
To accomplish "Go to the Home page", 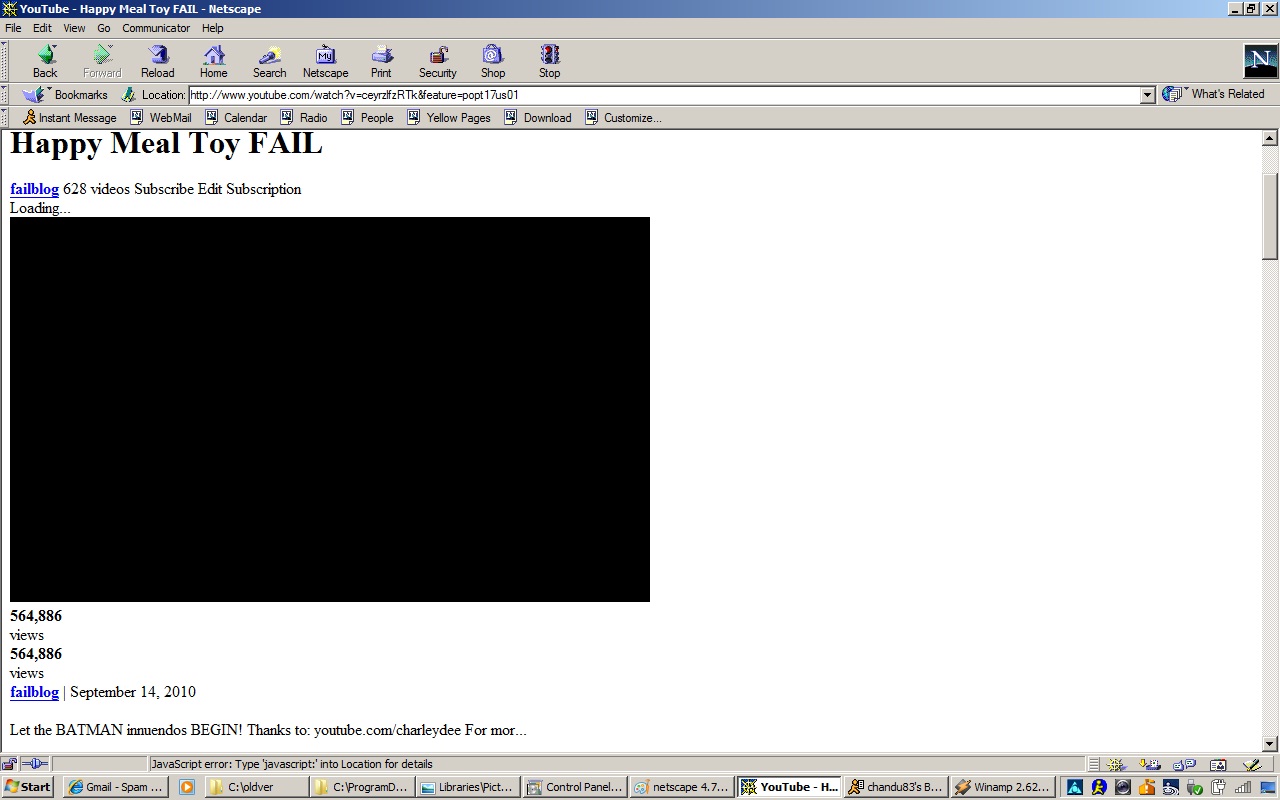I will click(x=214, y=61).
